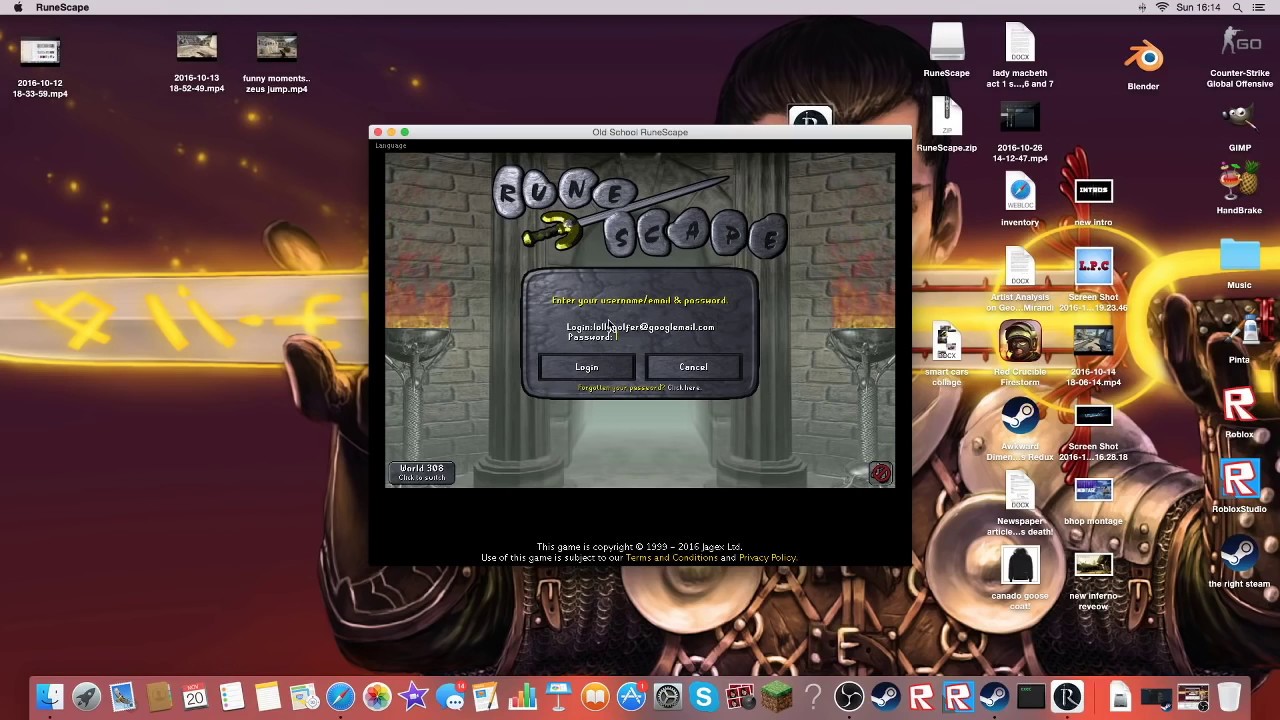Viewport: 1280px width, 720px height.
Task: Select Counter-Strike Global Offensive desktop icon
Action: click(x=1239, y=58)
